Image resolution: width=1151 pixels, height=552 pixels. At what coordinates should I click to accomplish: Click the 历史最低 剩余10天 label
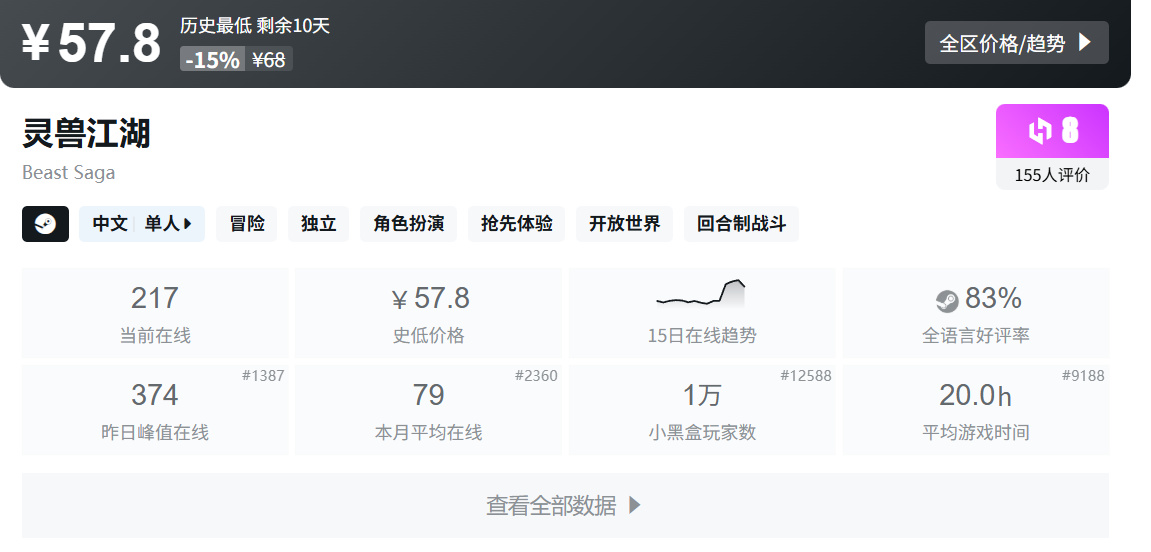(255, 26)
